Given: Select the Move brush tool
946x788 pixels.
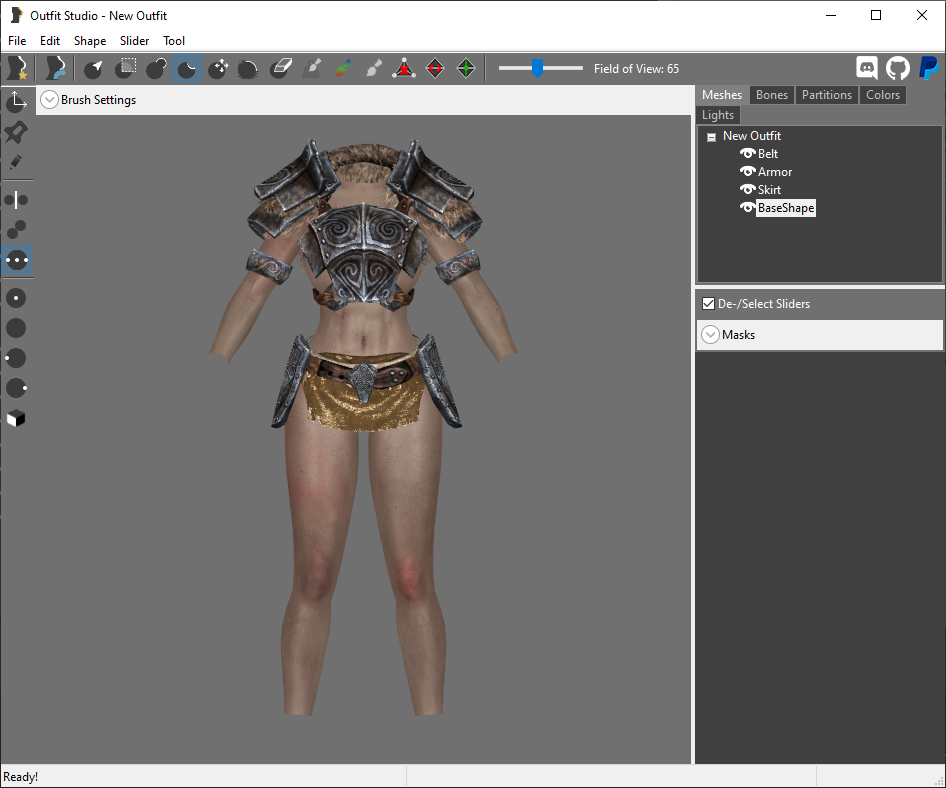Looking at the screenshot, I should click(x=218, y=68).
